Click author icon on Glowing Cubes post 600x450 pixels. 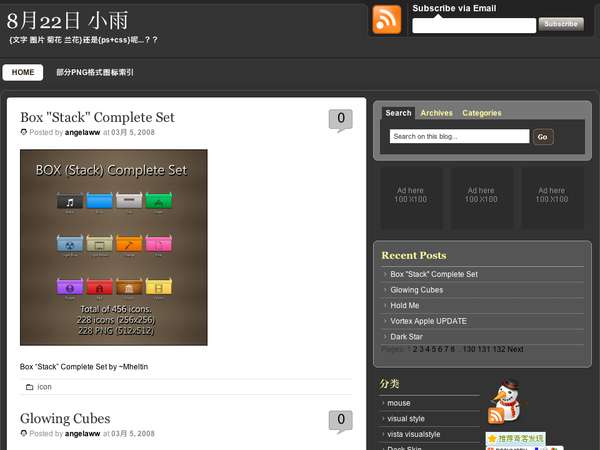point(24,433)
